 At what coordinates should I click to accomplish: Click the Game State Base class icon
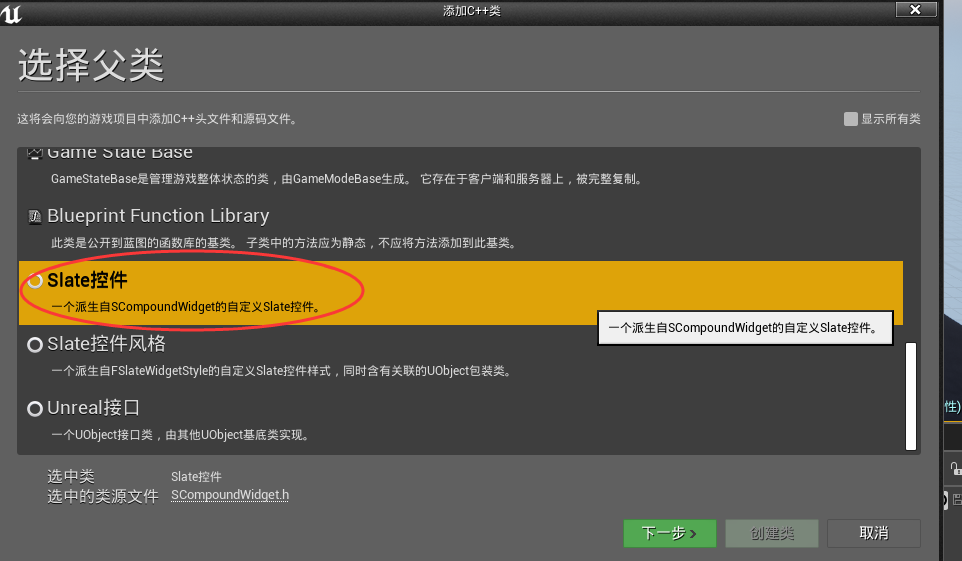coord(35,153)
